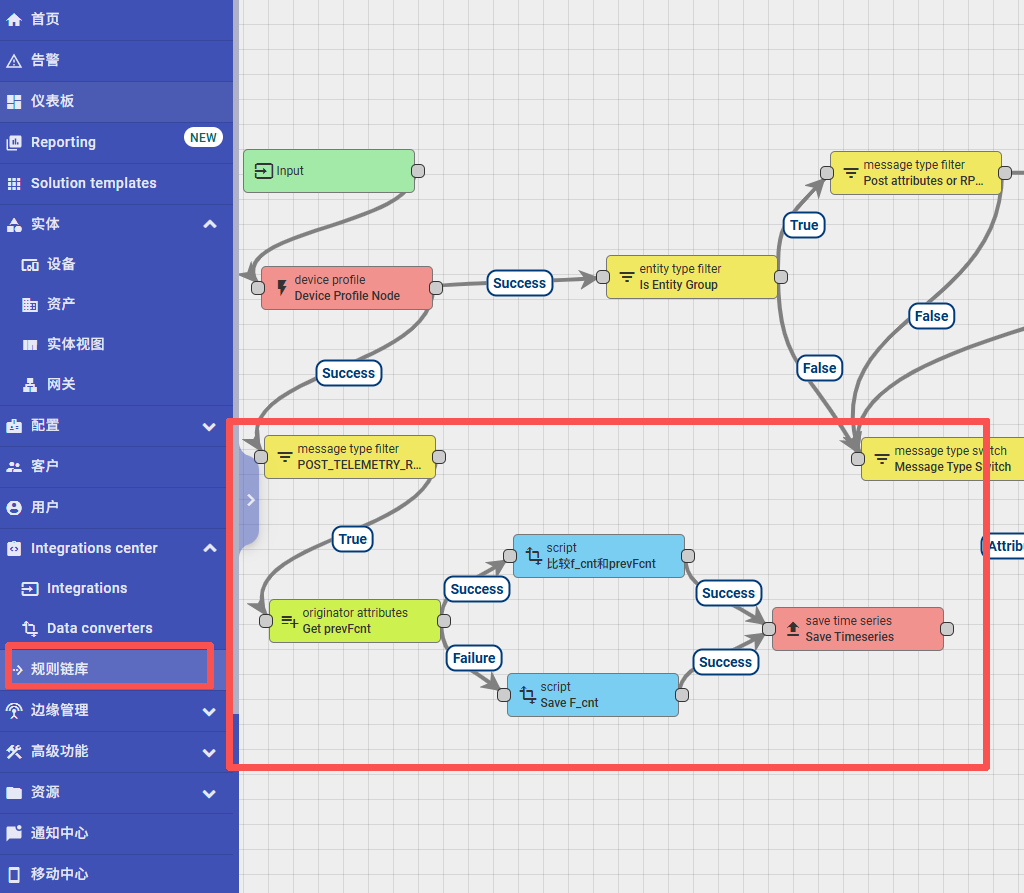This screenshot has width=1024, height=893.
Task: Click the output port of Get prevFcnt node
Action: pos(445,621)
